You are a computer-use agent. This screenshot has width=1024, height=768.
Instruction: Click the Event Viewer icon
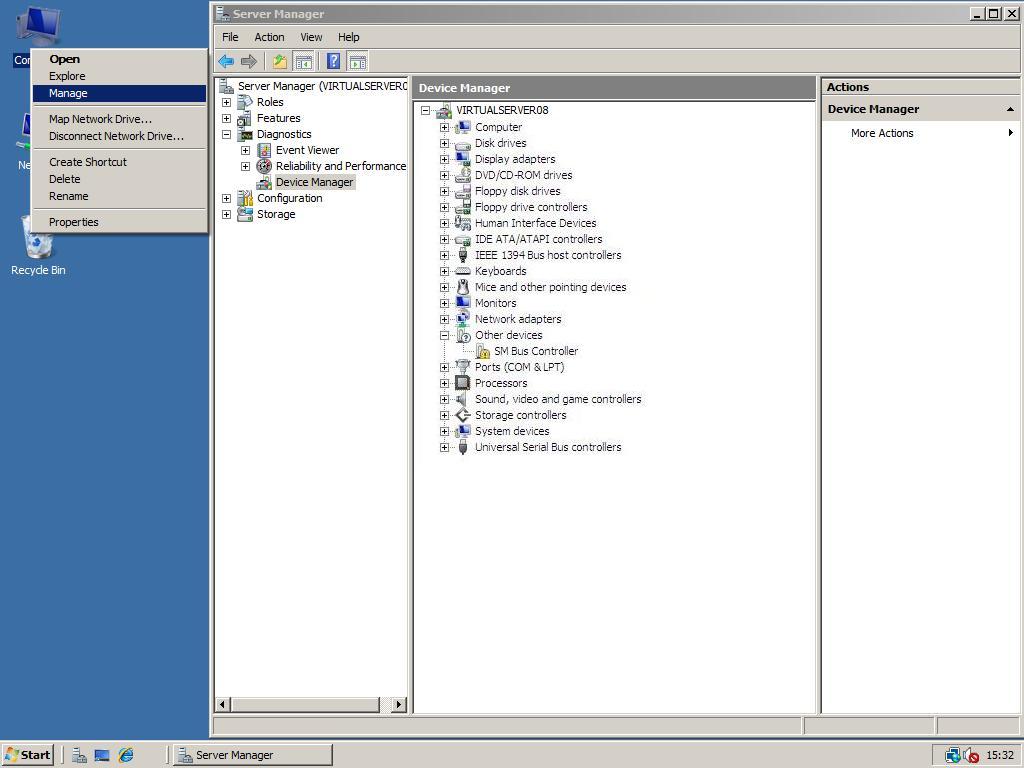pyautogui.click(x=264, y=150)
